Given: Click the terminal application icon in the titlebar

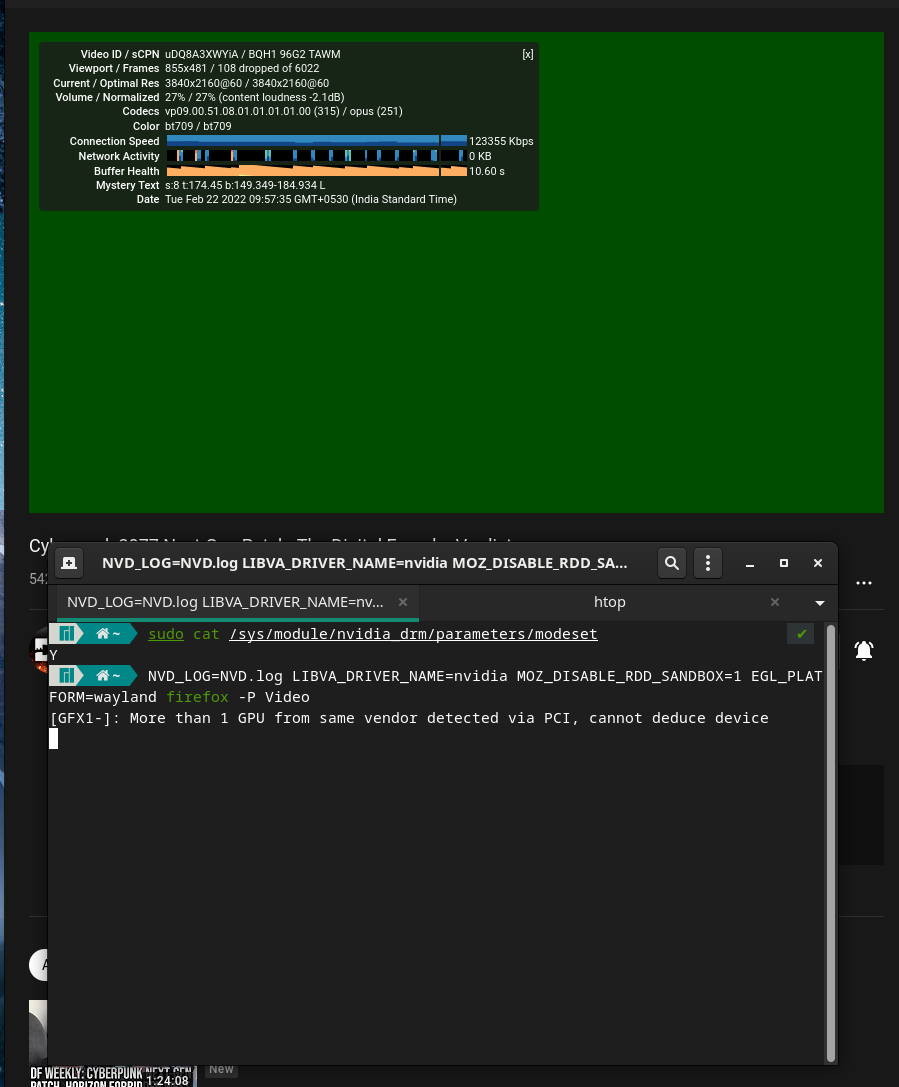Looking at the screenshot, I should tap(69, 563).
